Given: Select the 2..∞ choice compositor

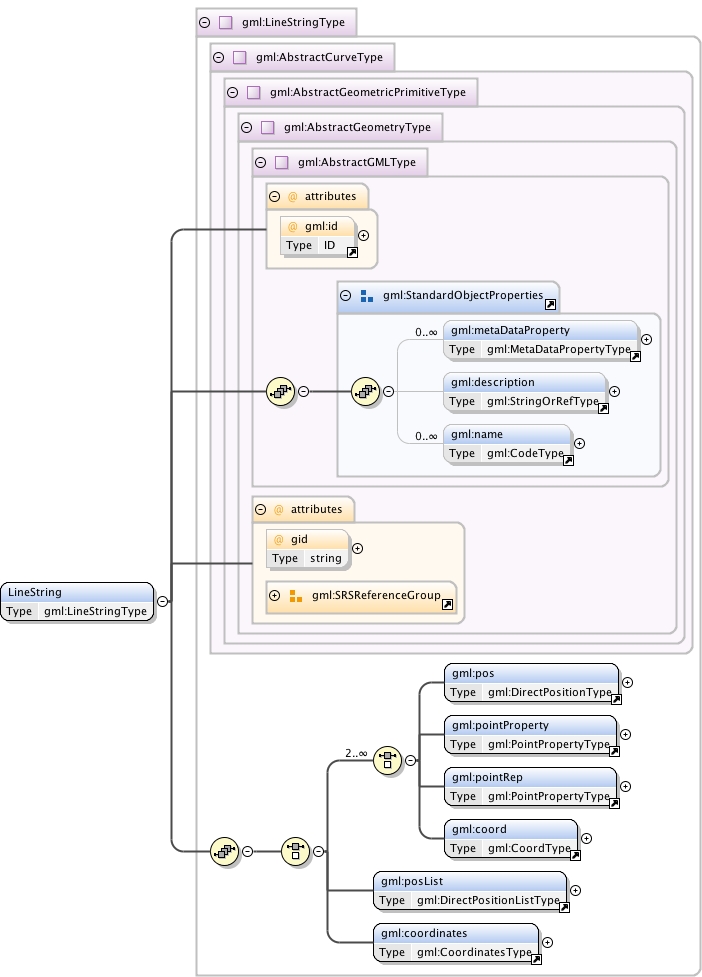Looking at the screenshot, I should coord(387,760).
